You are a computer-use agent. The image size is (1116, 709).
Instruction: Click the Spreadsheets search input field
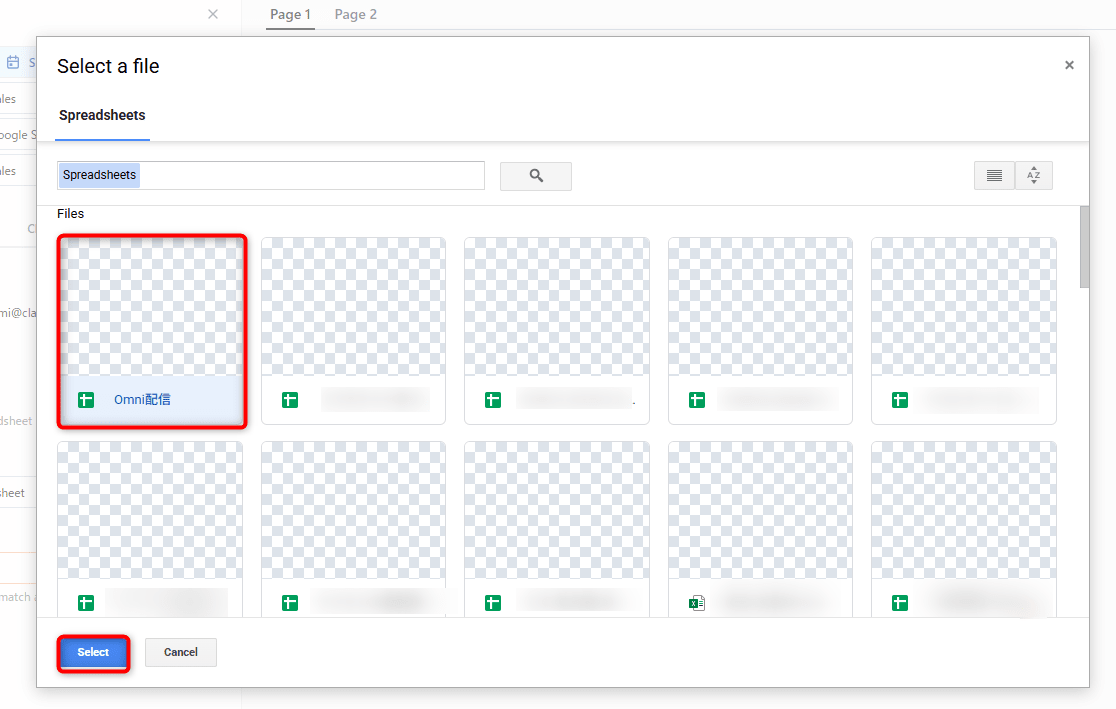[x=270, y=176]
